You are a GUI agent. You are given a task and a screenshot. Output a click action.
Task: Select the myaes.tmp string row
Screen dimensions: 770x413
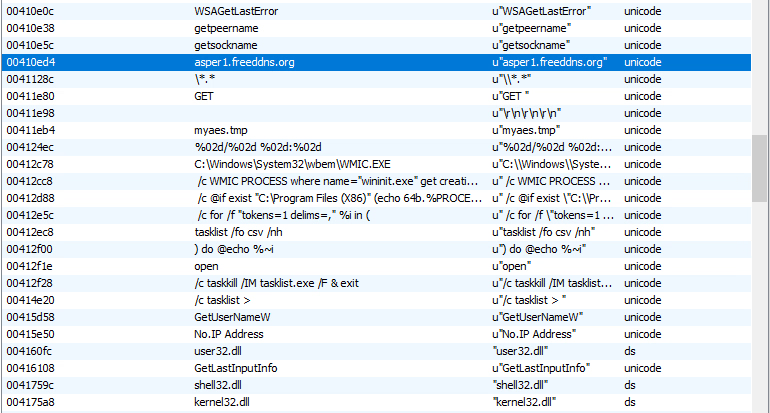376,130
